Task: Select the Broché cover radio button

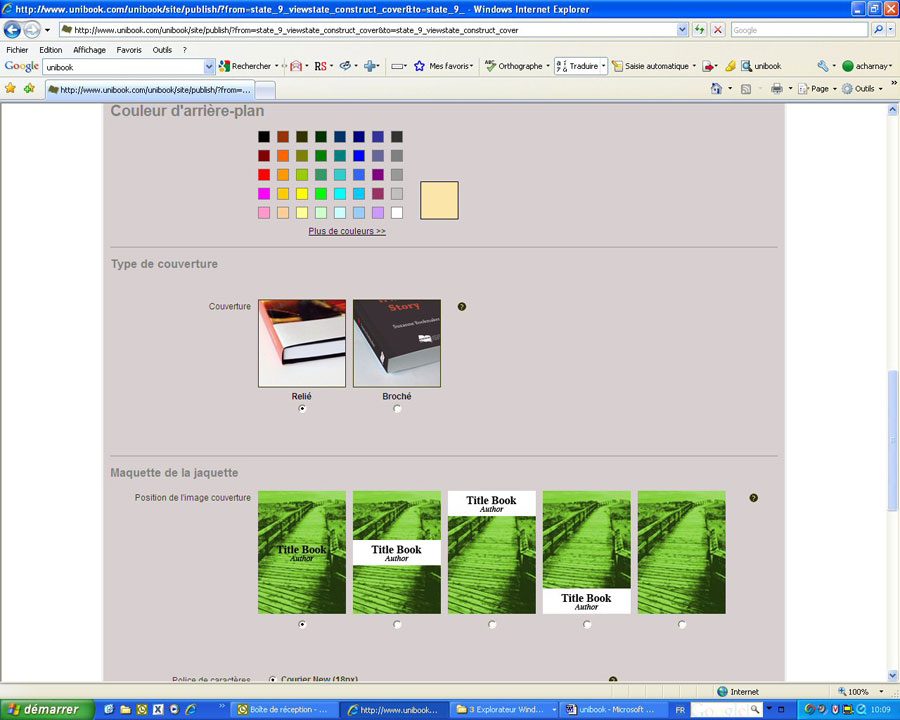Action: (x=397, y=408)
